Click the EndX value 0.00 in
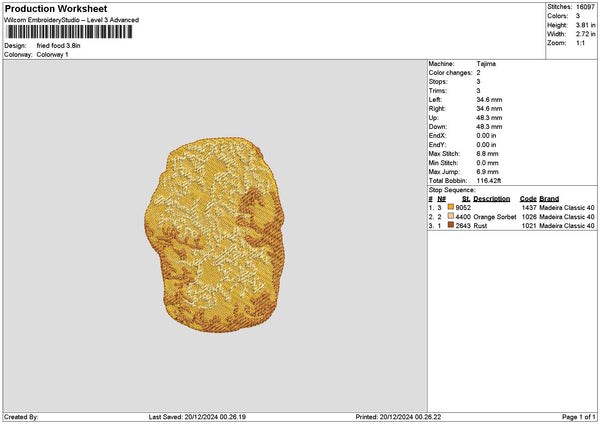This screenshot has height=424, width=600. [486, 136]
